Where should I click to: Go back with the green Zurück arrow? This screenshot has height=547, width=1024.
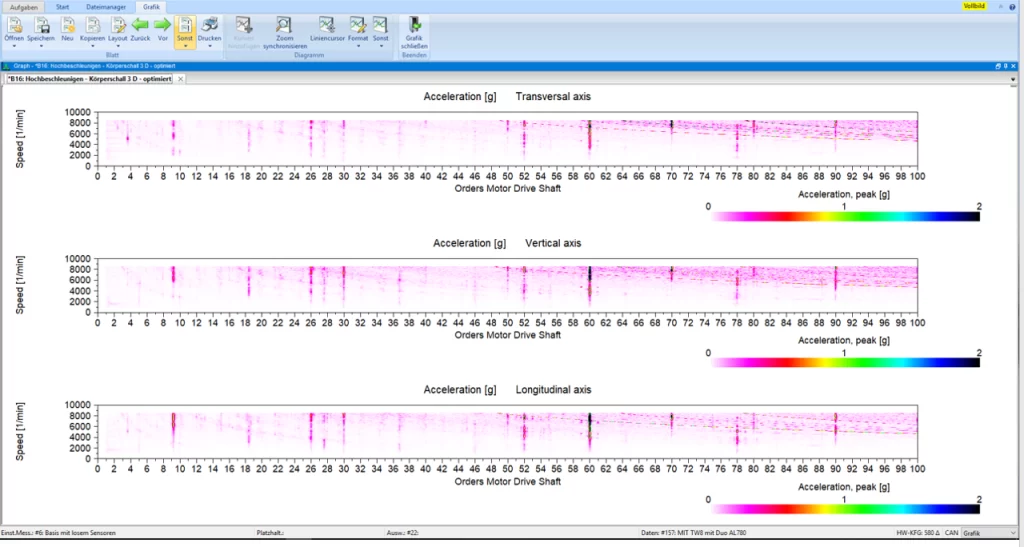(x=140, y=24)
